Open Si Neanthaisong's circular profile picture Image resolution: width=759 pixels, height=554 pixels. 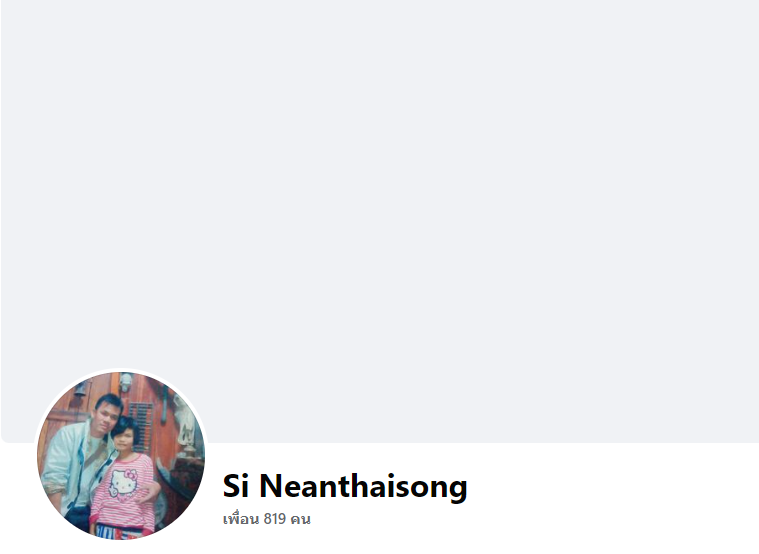[x=121, y=455]
